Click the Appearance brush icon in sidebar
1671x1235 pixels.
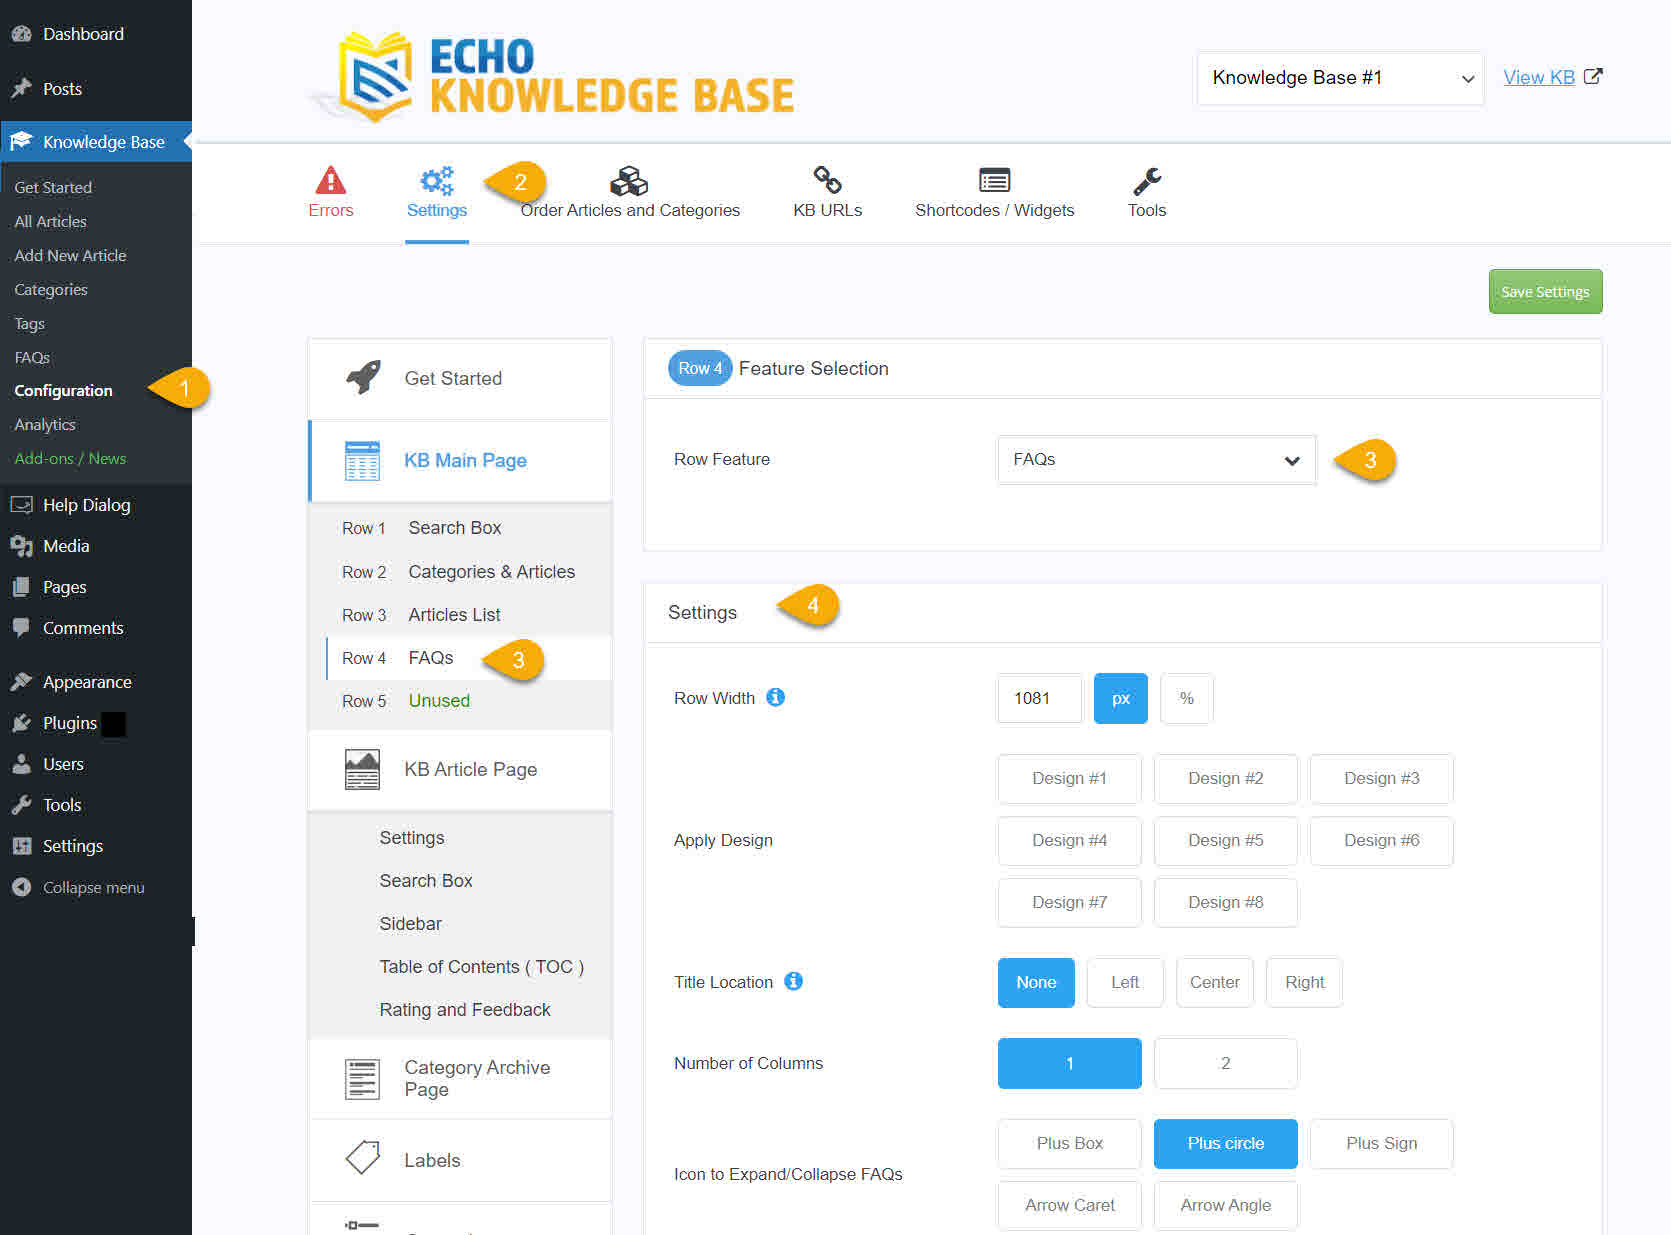point(21,682)
